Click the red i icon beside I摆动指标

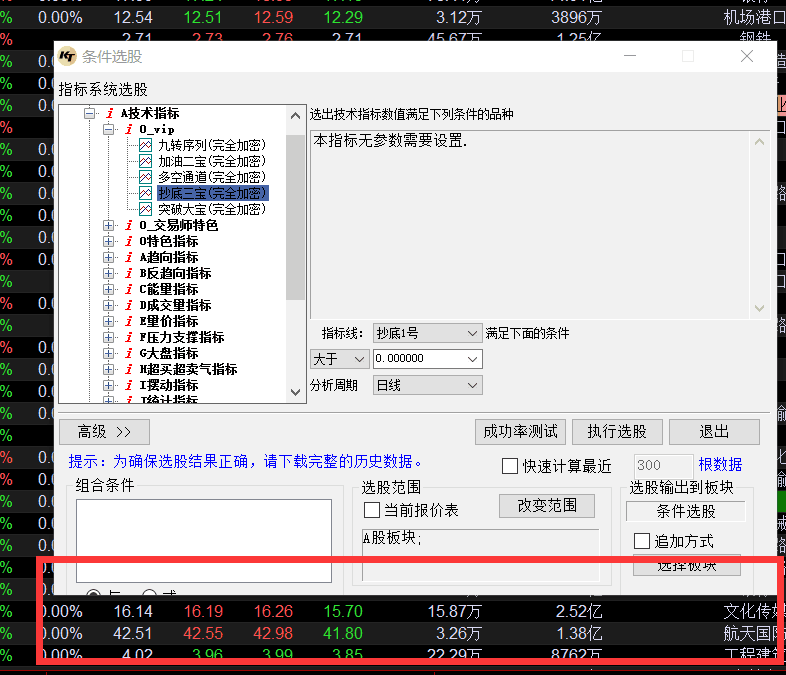(129, 385)
